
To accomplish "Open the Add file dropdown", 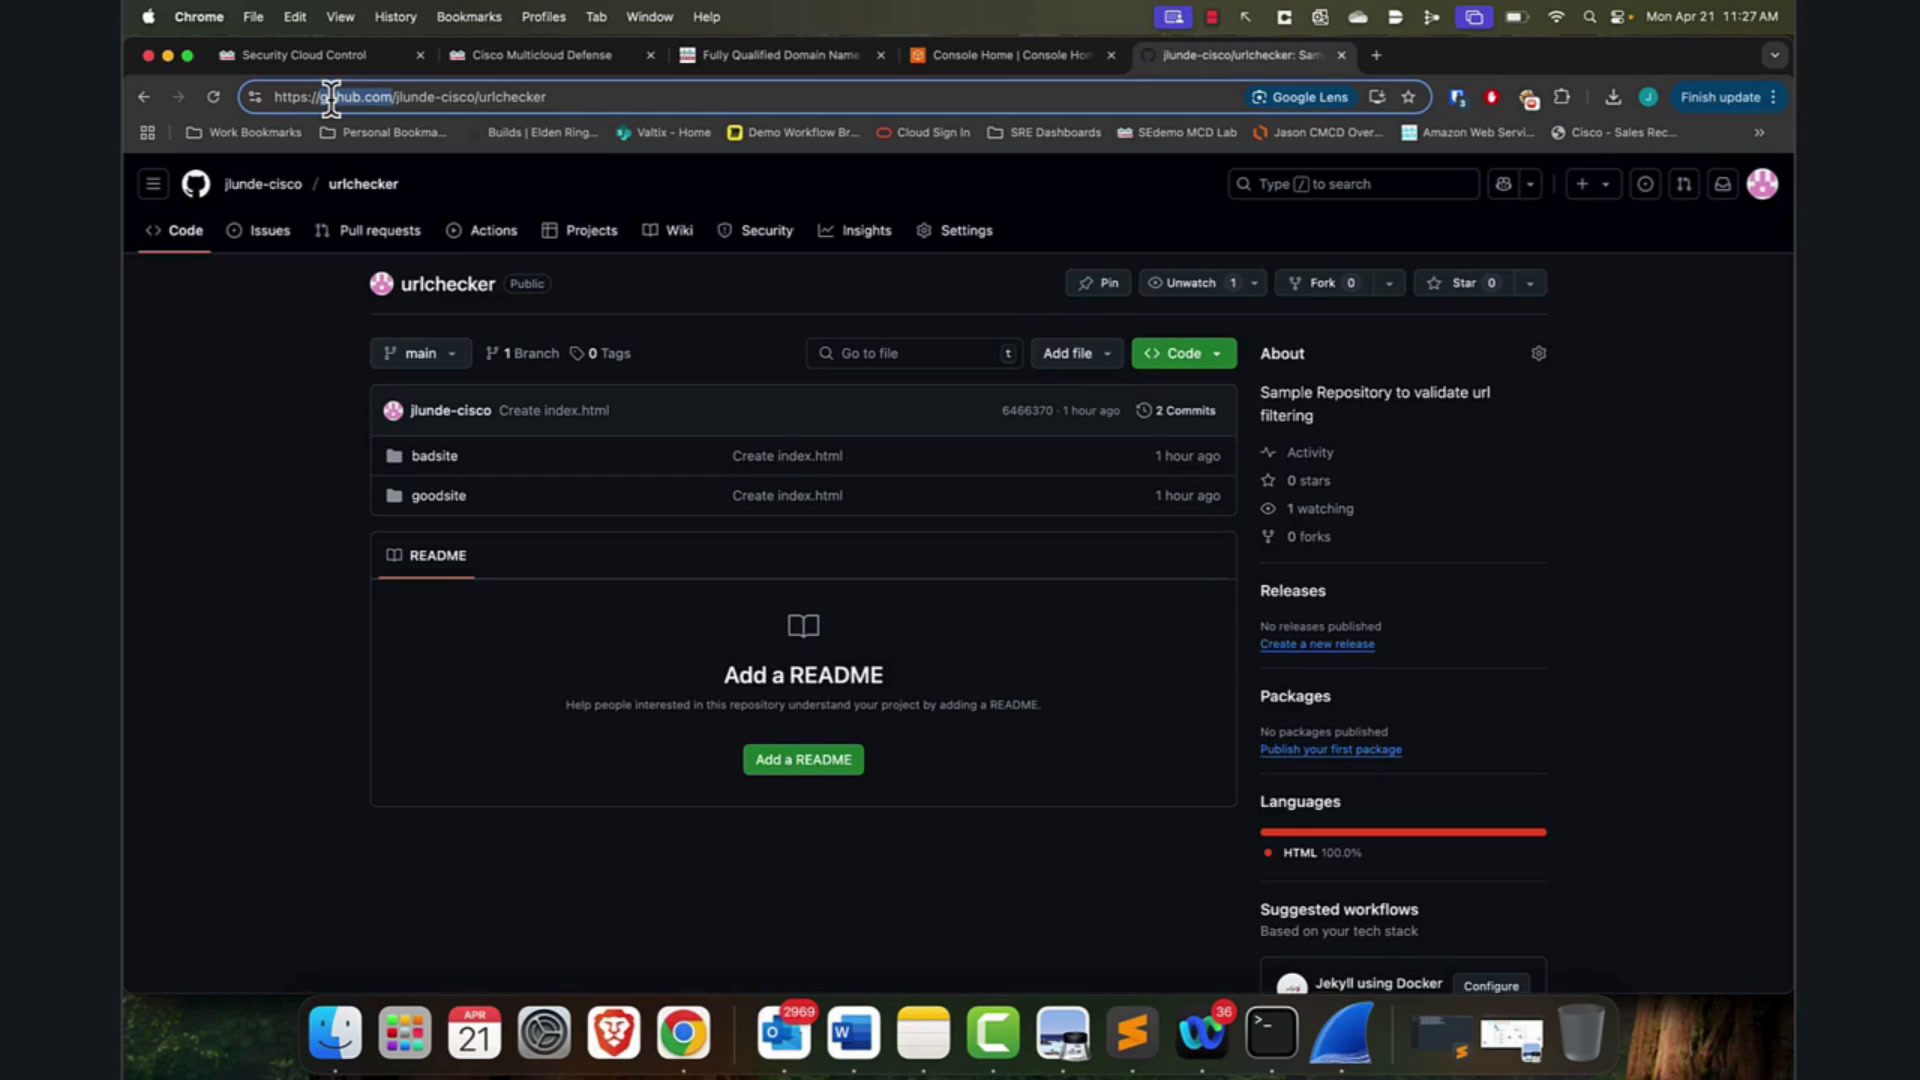I will (1077, 353).
